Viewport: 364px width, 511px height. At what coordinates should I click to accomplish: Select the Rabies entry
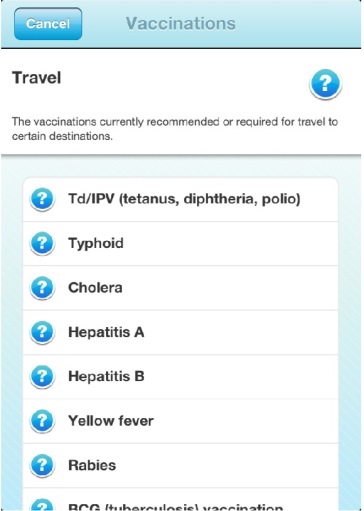tap(181, 465)
